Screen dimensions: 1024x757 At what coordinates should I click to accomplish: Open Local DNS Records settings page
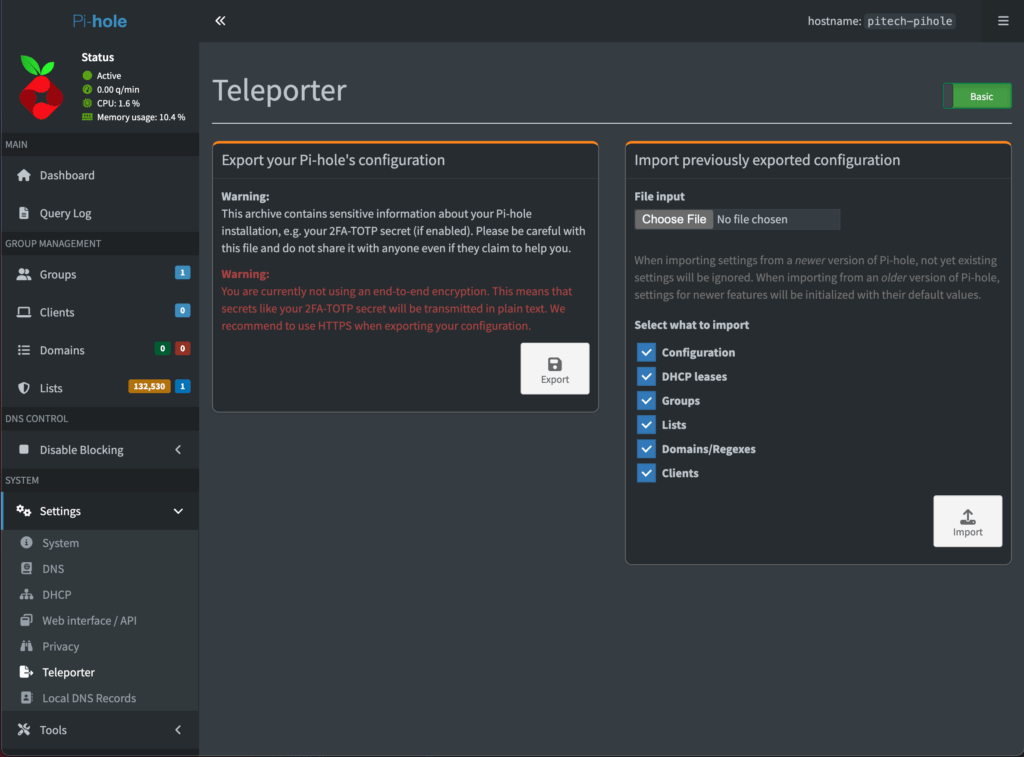pyautogui.click(x=88, y=698)
